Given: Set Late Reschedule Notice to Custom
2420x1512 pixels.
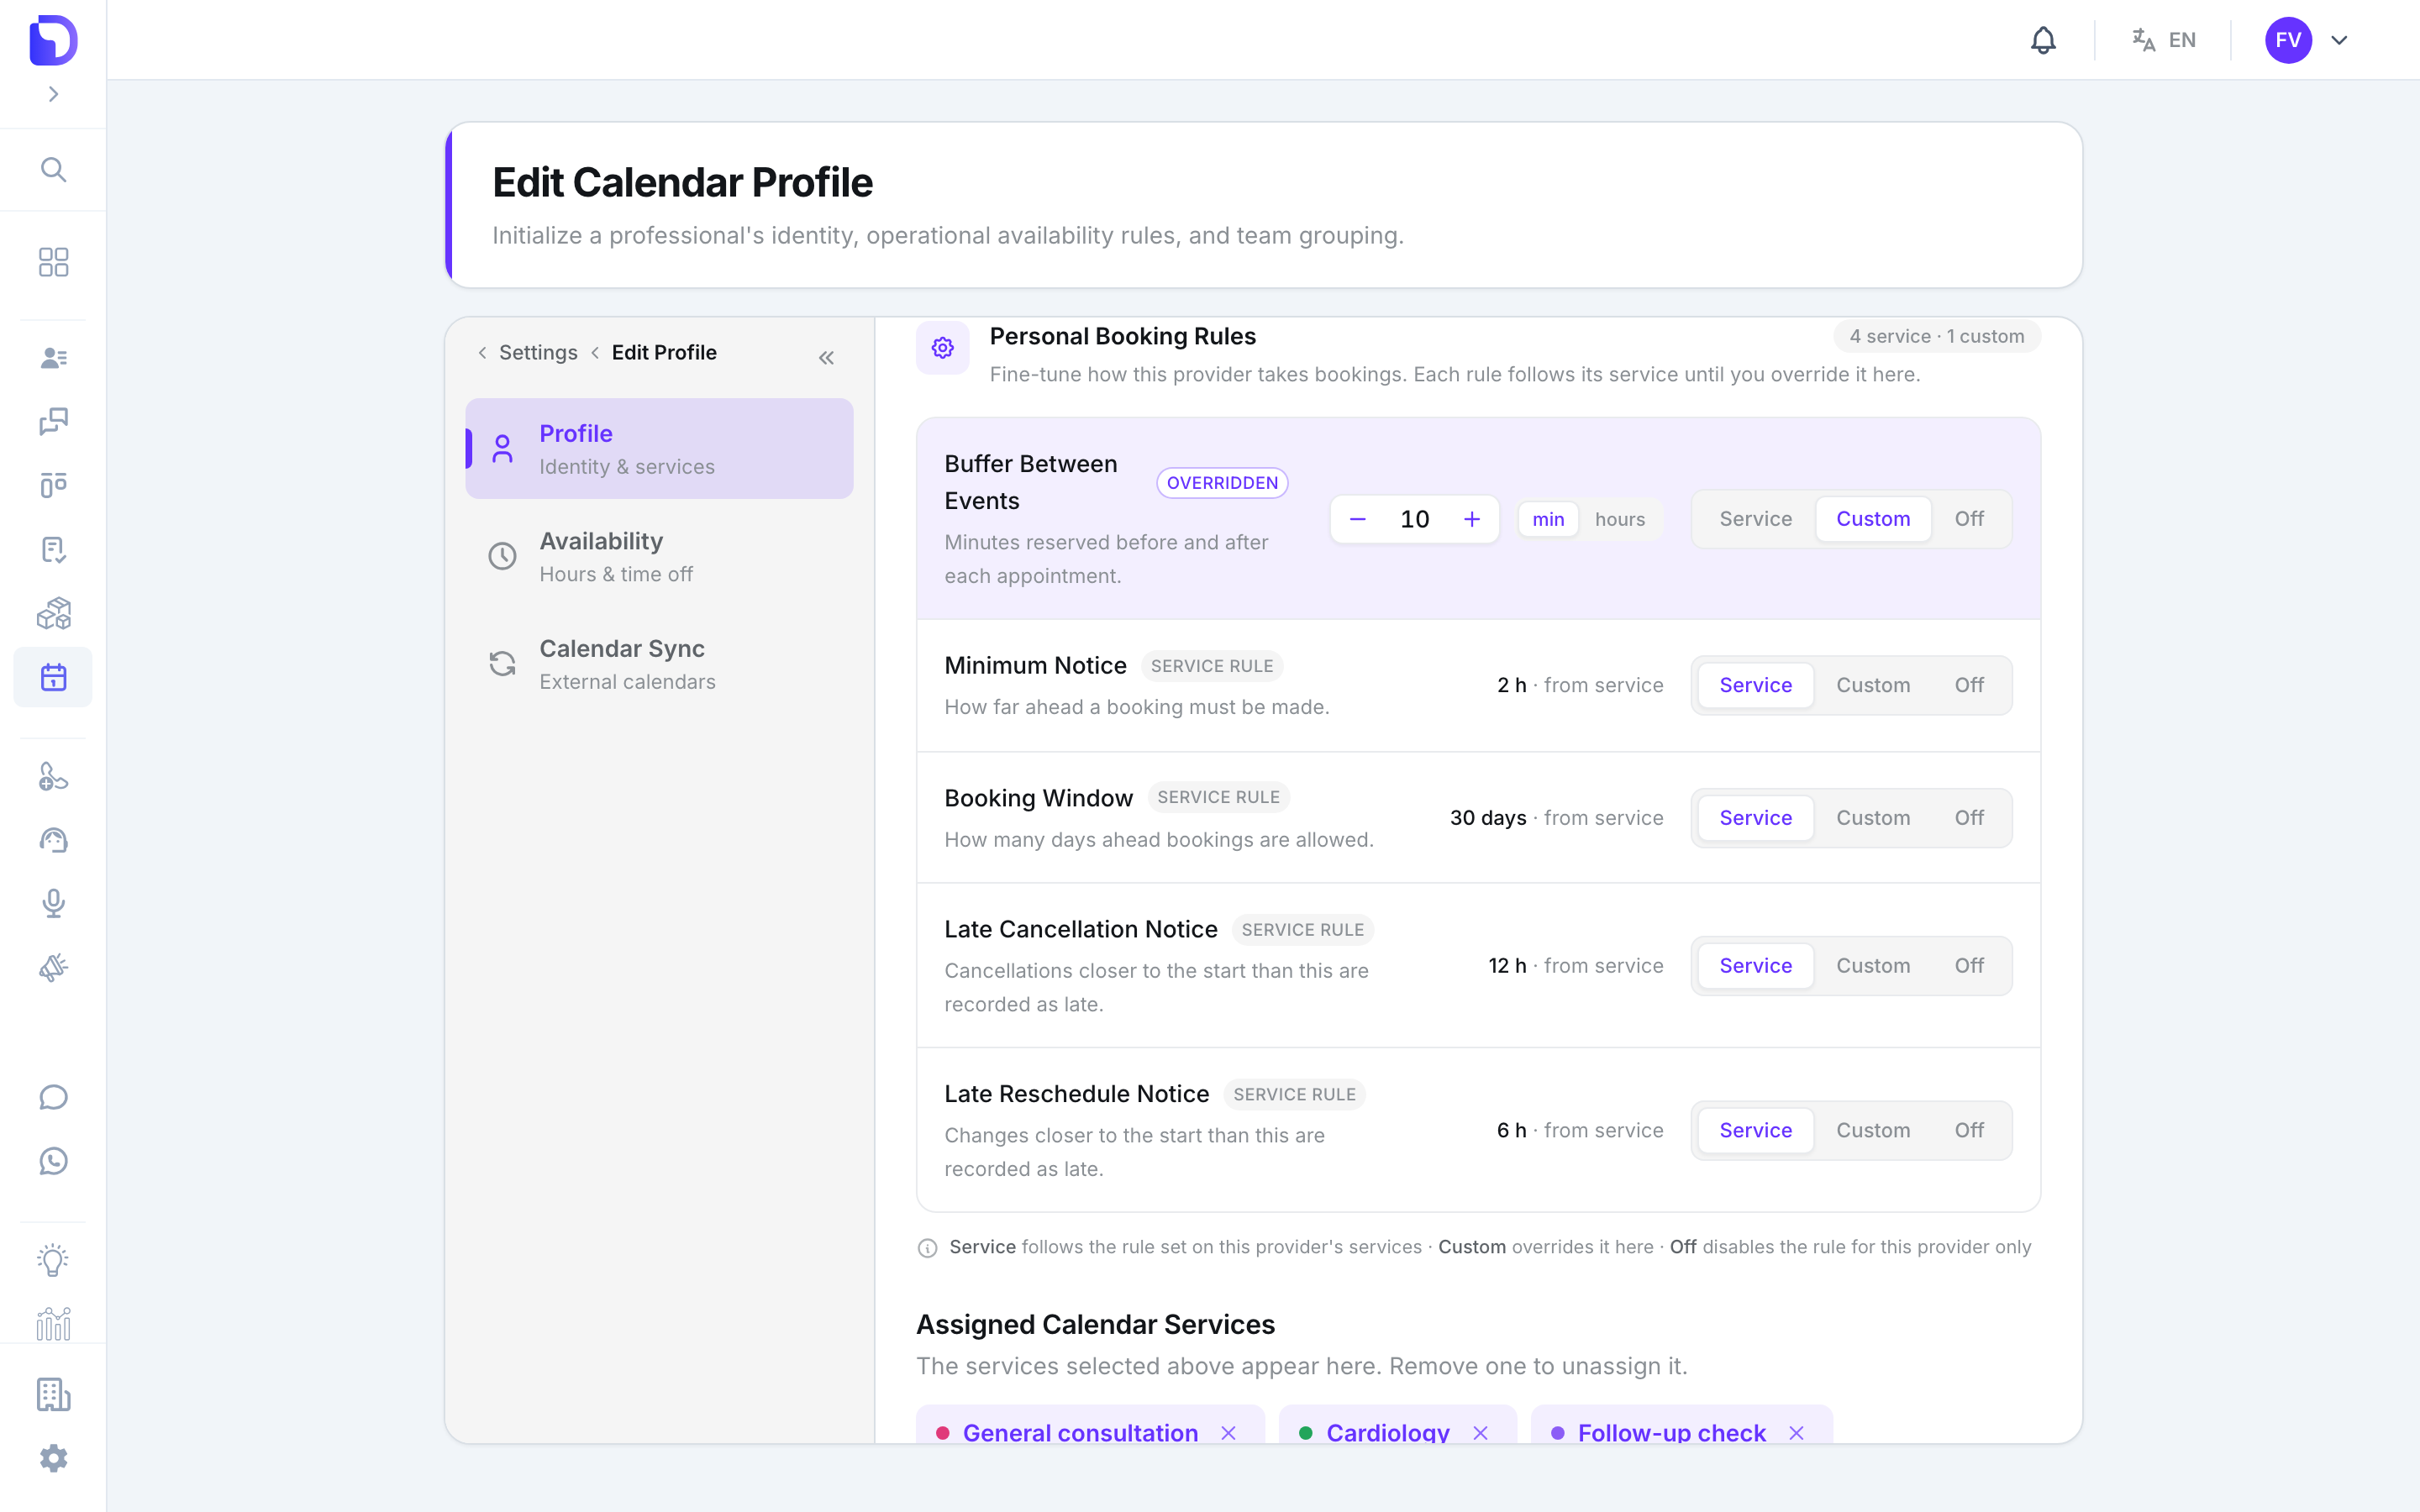Looking at the screenshot, I should point(1873,1131).
